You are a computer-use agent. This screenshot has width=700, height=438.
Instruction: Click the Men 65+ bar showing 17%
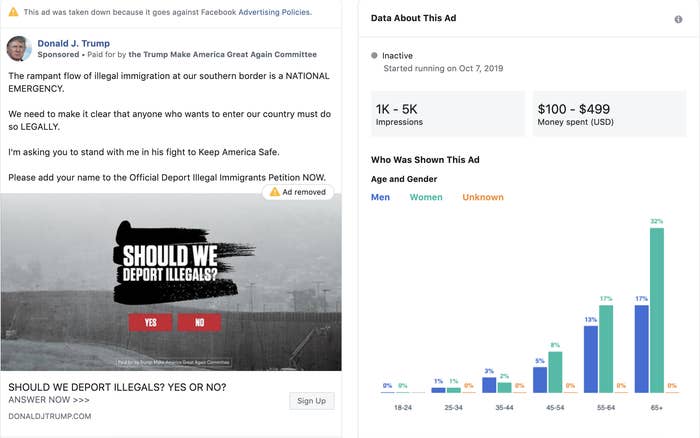(642, 349)
